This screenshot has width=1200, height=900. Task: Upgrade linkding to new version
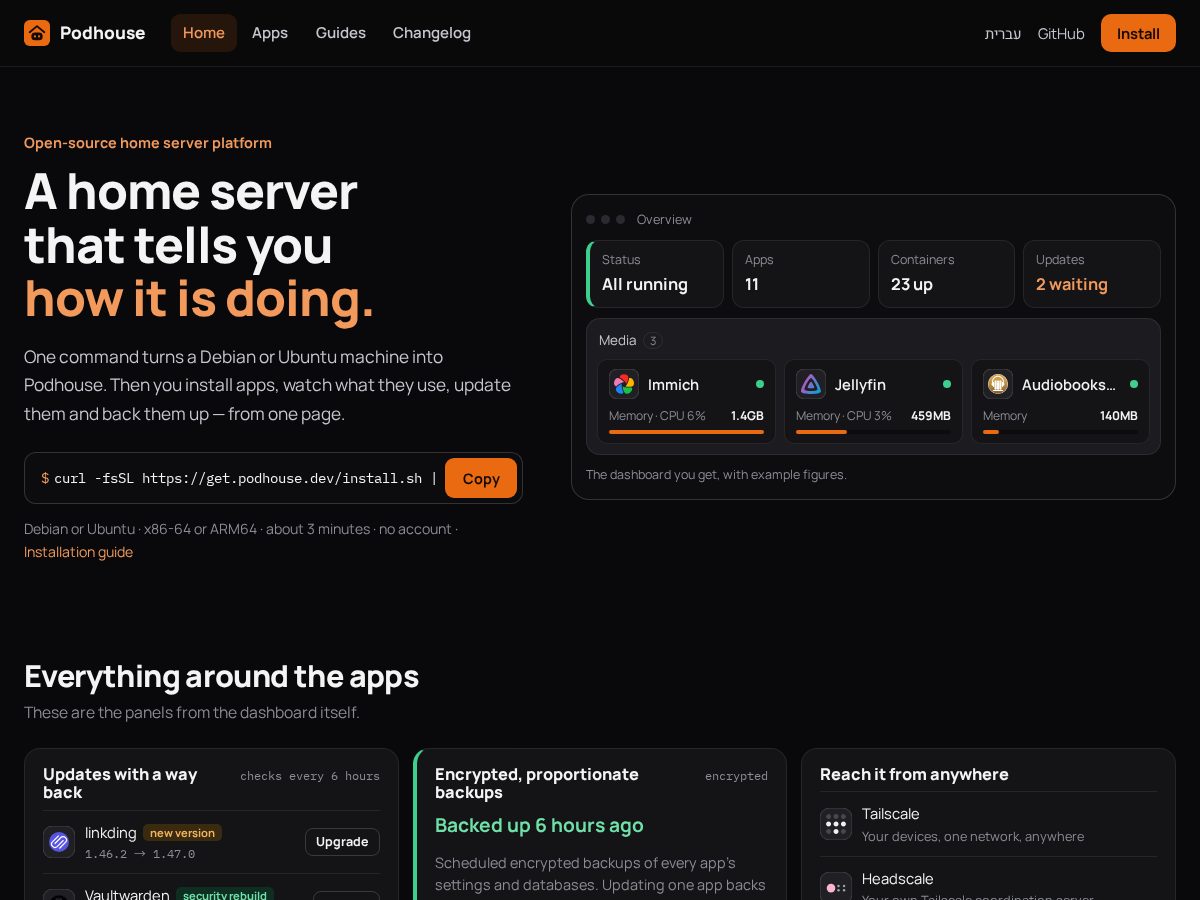[342, 842]
